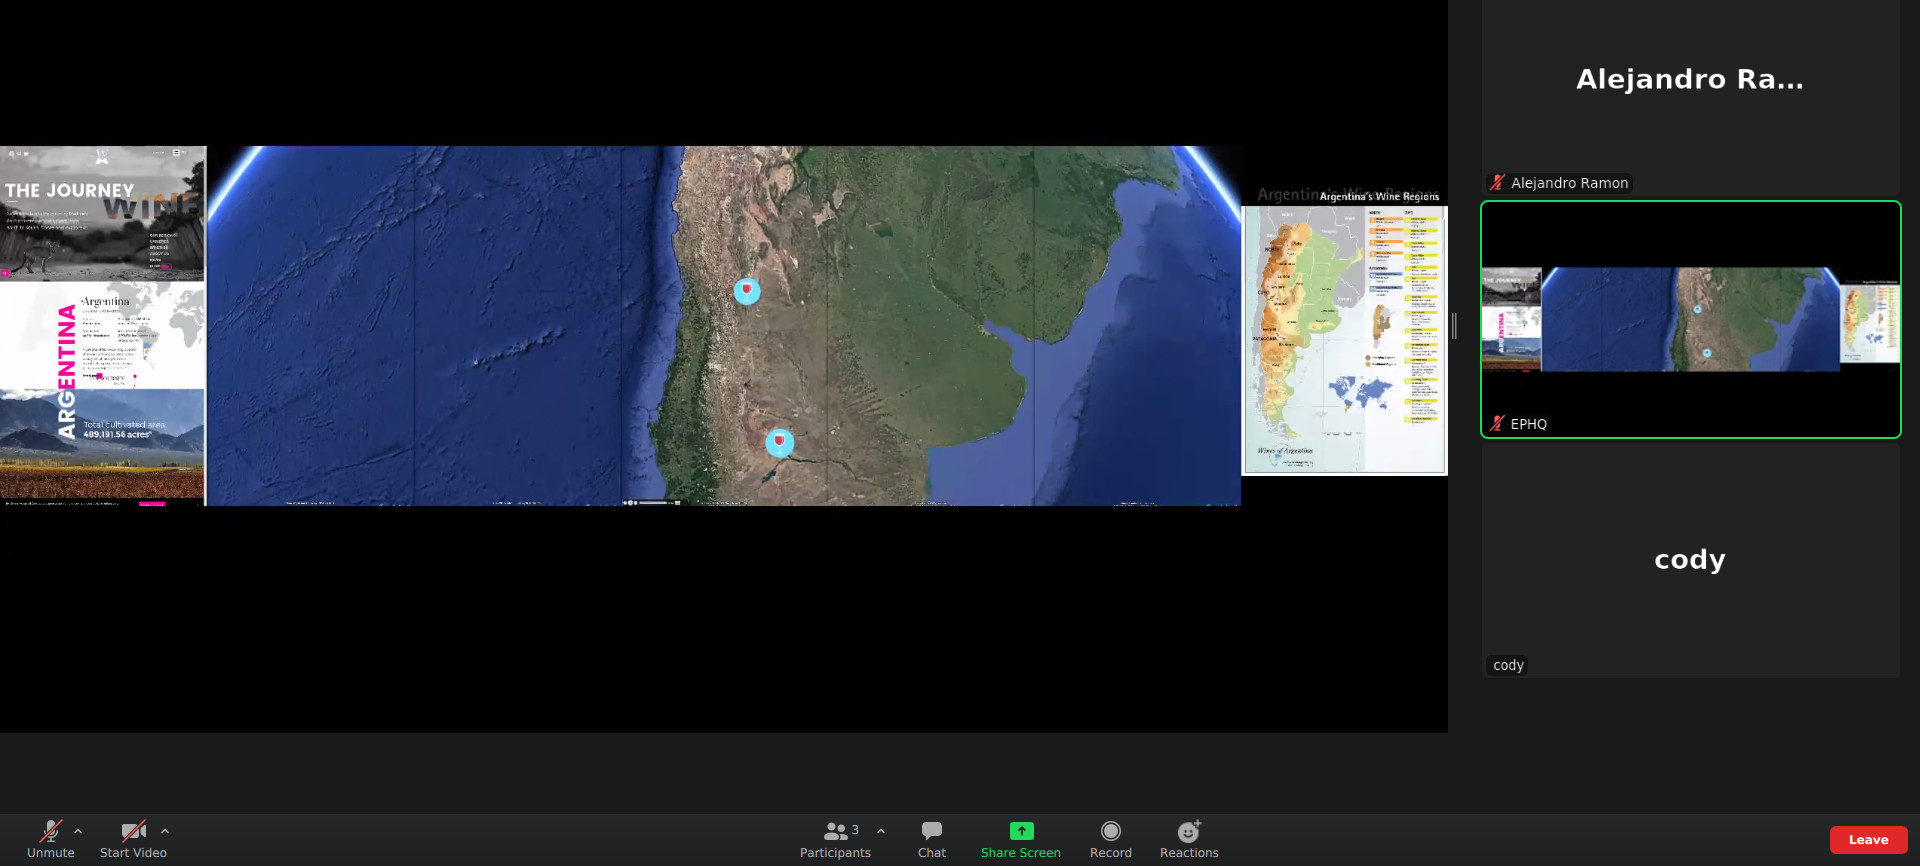1920x866 pixels.
Task: Select the cody participant tile
Action: point(1690,560)
